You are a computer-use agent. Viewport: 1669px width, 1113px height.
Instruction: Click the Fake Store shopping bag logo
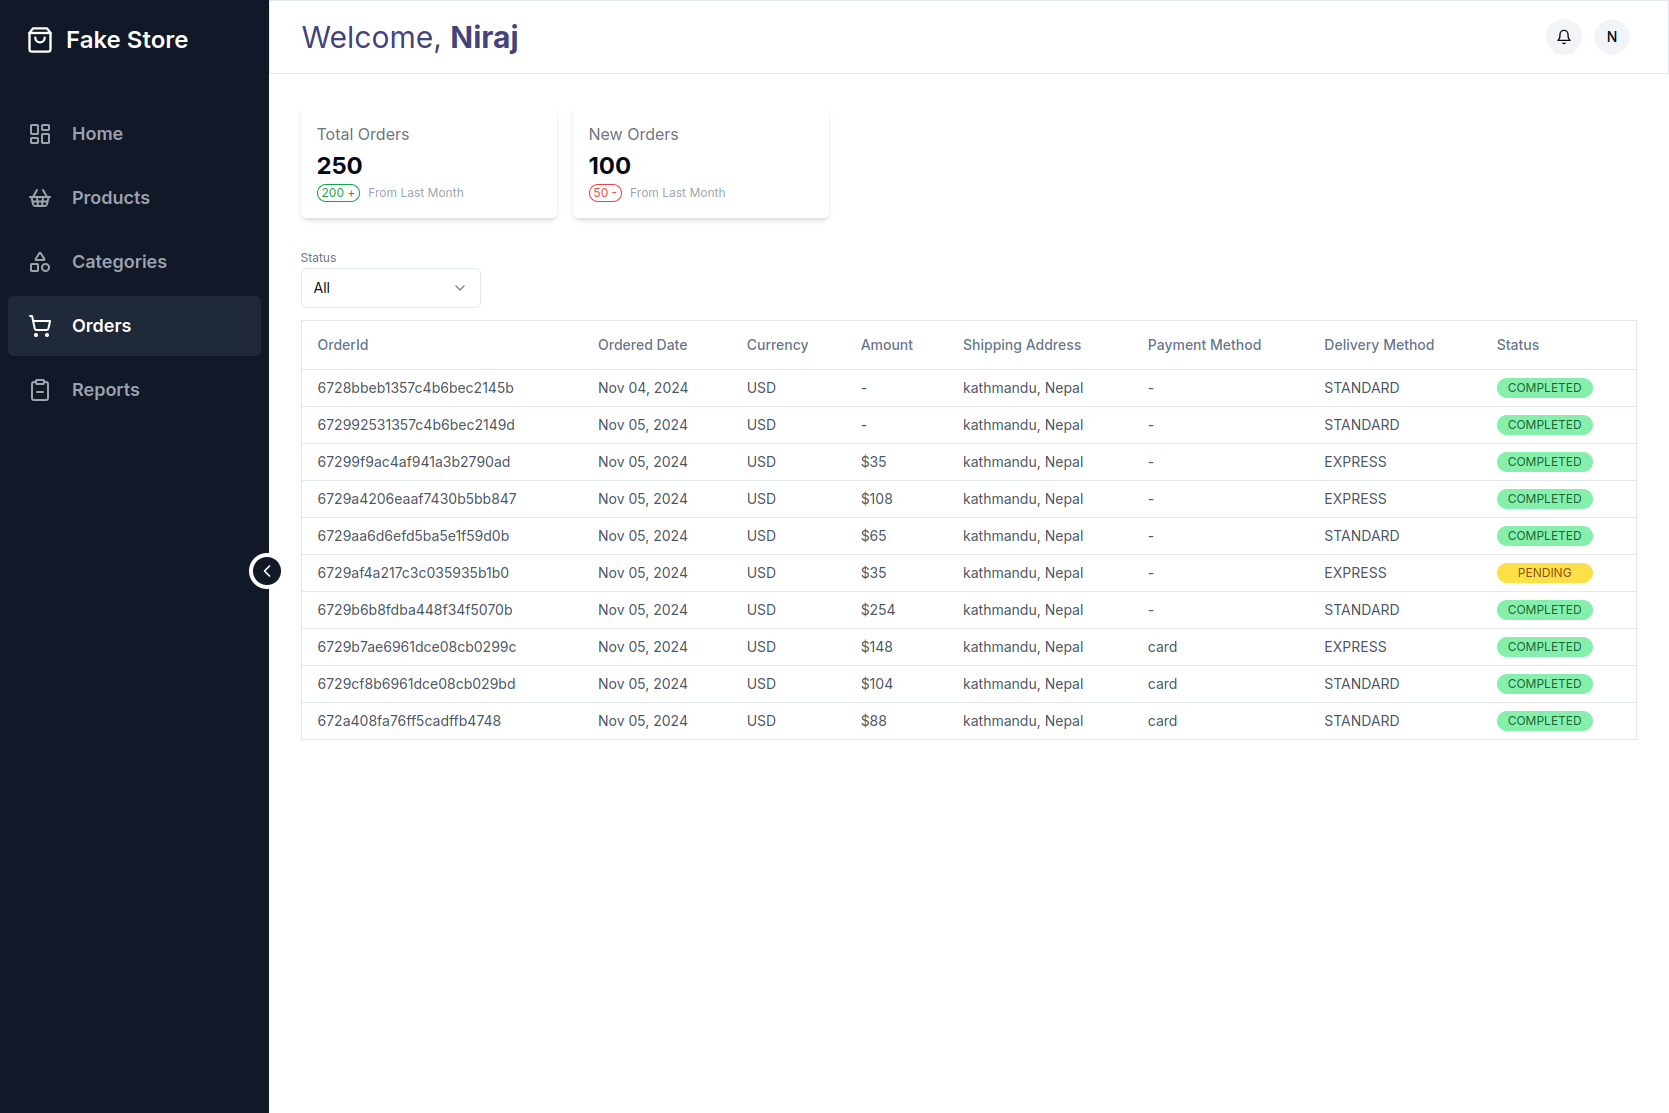coord(40,40)
